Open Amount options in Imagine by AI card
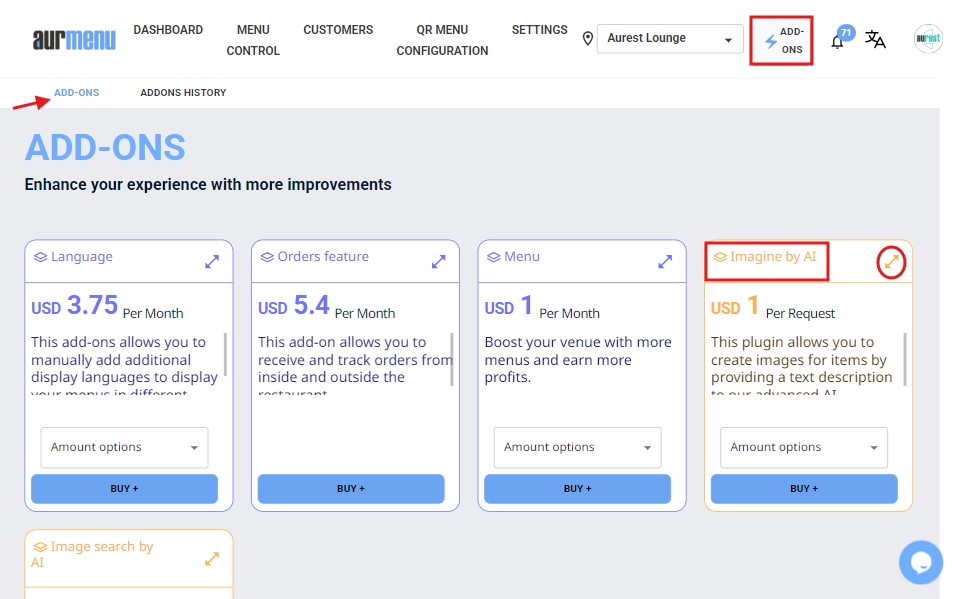 (x=804, y=447)
